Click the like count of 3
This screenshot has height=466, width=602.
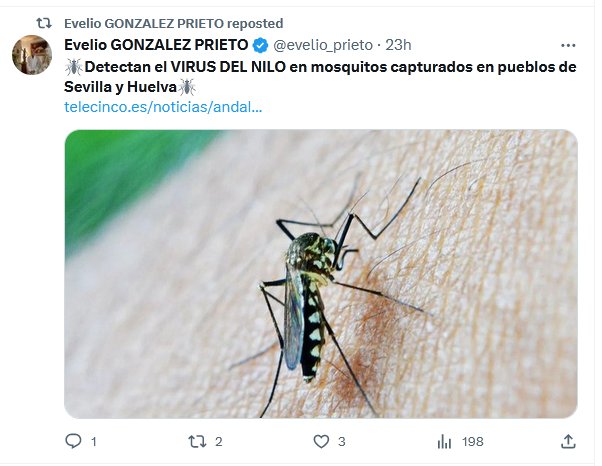[x=342, y=441]
